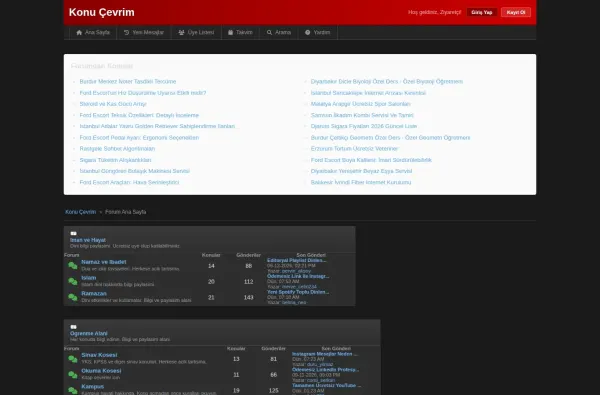Image resolution: width=600 pixels, height=395 pixels.
Task: Open topic Ford Escort Araçları: Hava Serinleştirici
Action: click(x=129, y=182)
